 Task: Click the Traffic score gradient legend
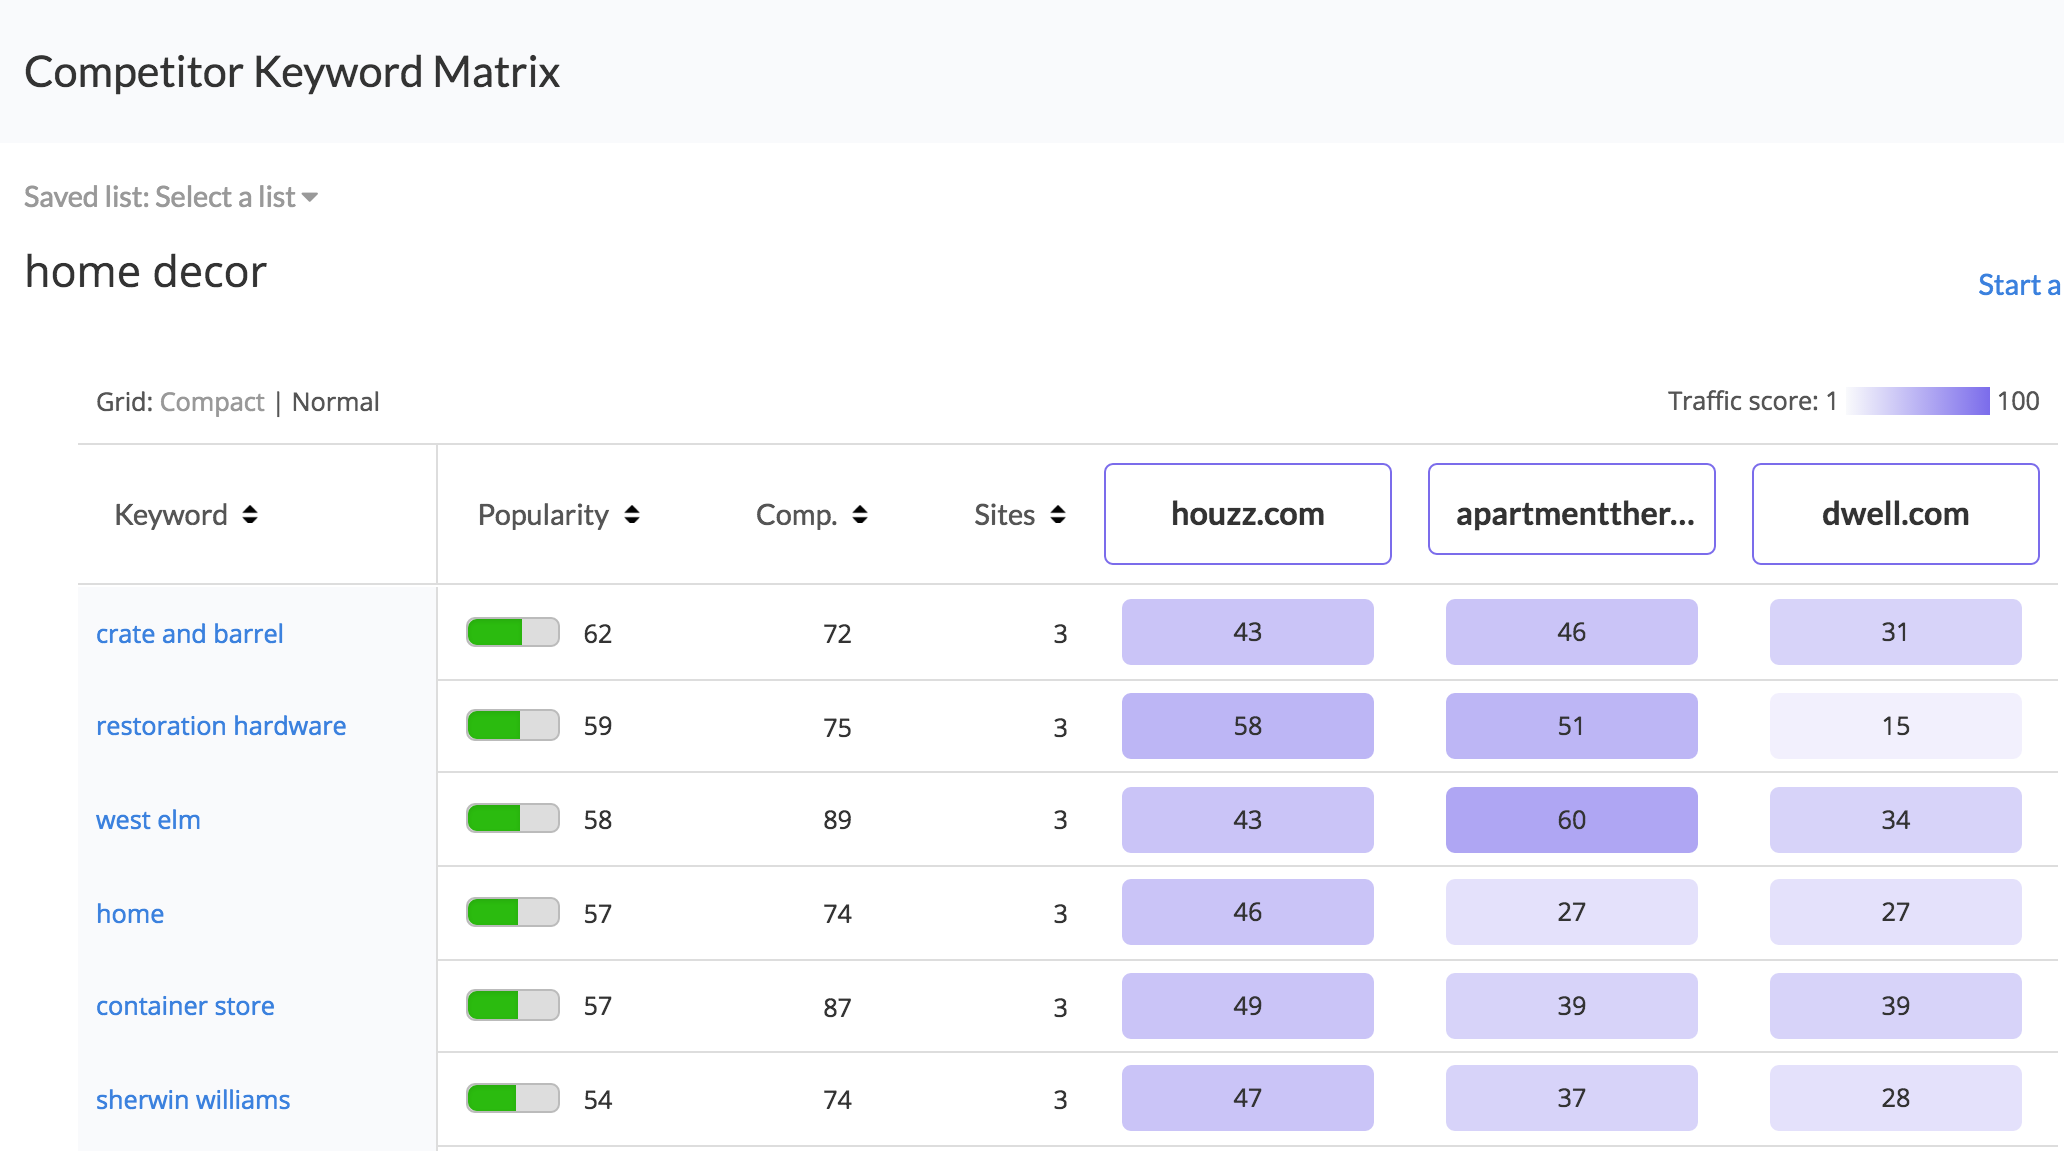[1917, 401]
